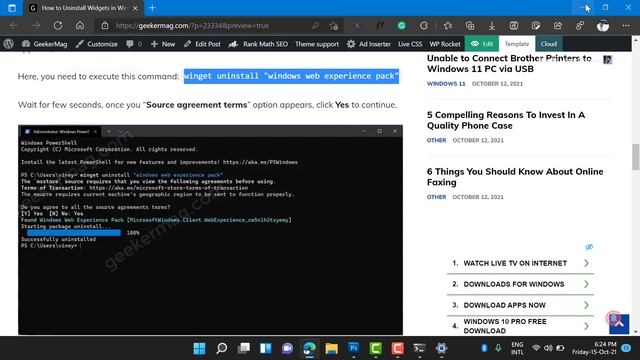Expand Download Apps Now ad chevron

[586, 305]
